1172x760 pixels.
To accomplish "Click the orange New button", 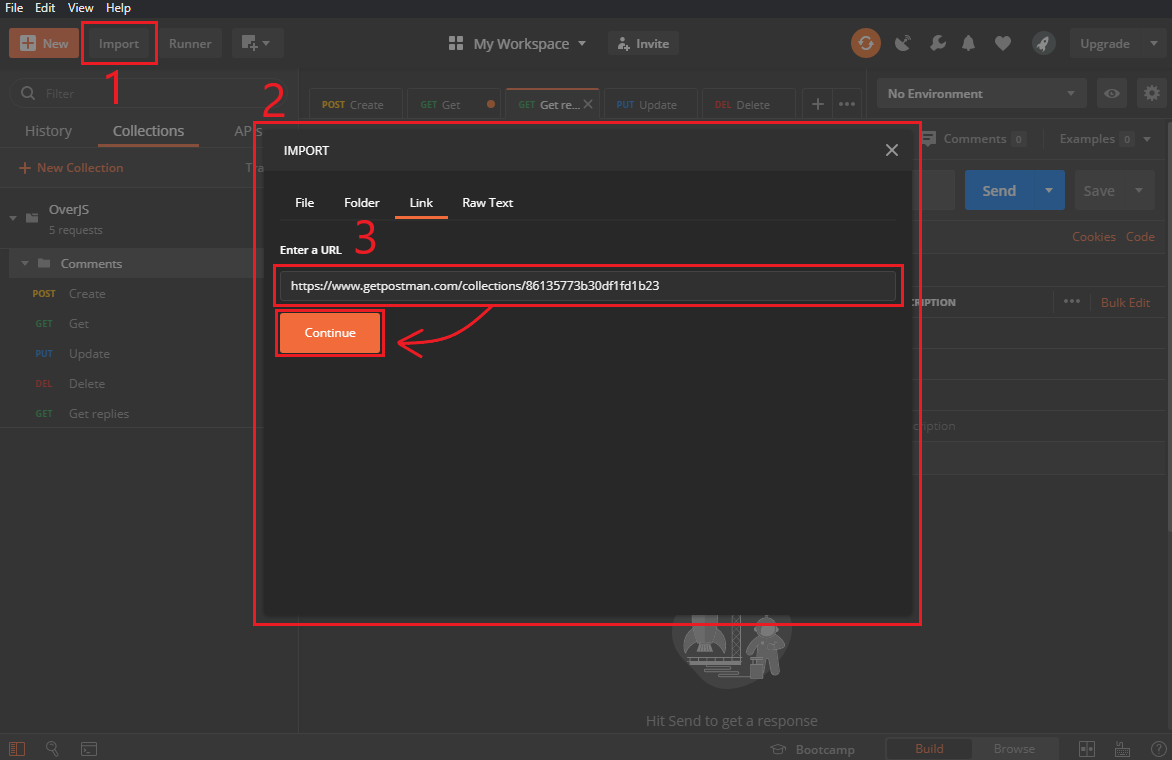I will (43, 43).
